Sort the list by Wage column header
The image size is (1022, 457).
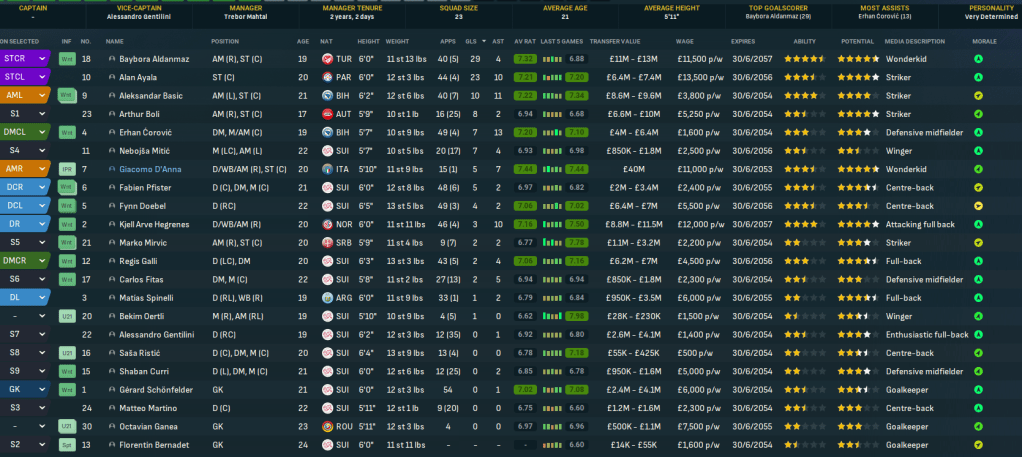(685, 42)
